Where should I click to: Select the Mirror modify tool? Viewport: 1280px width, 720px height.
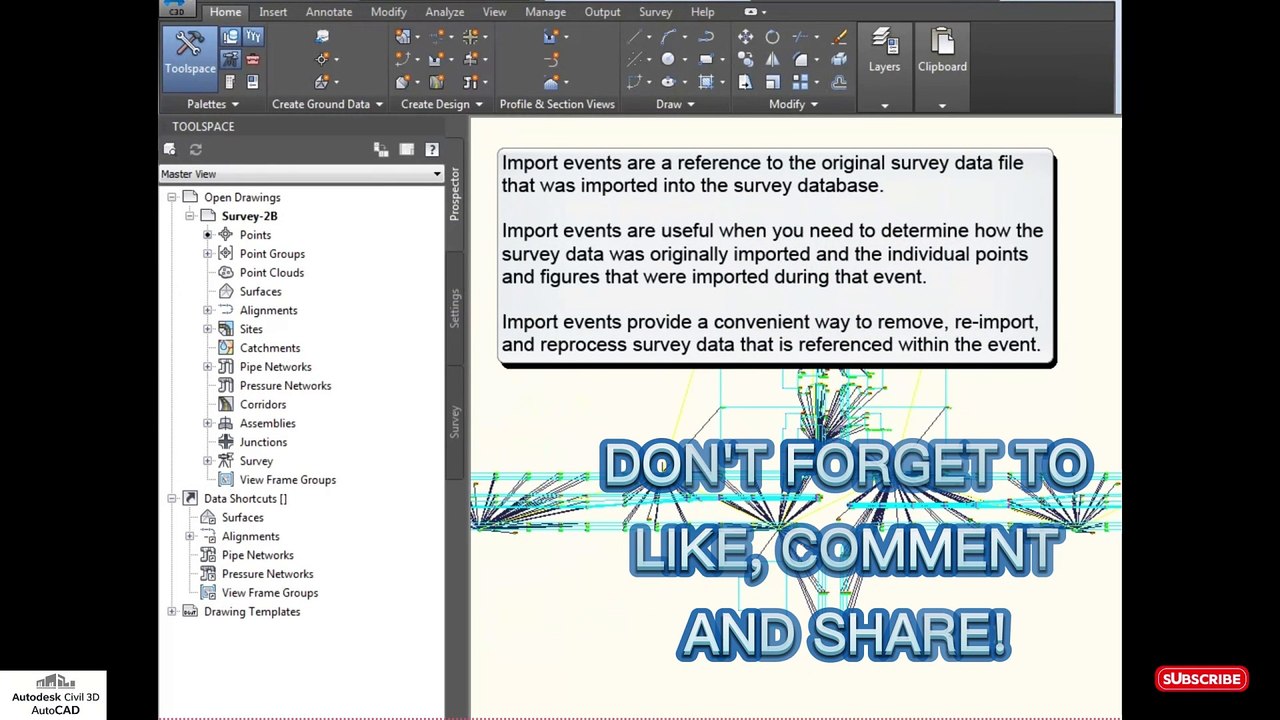(772, 60)
